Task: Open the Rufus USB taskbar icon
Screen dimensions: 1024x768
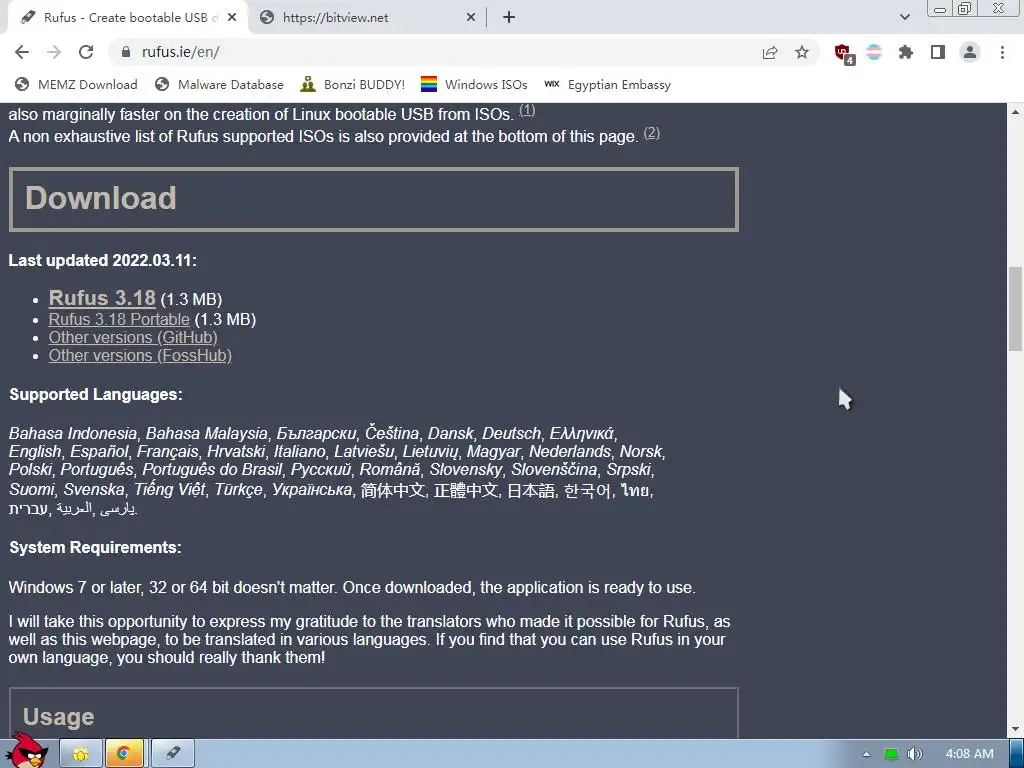Action: [172, 754]
